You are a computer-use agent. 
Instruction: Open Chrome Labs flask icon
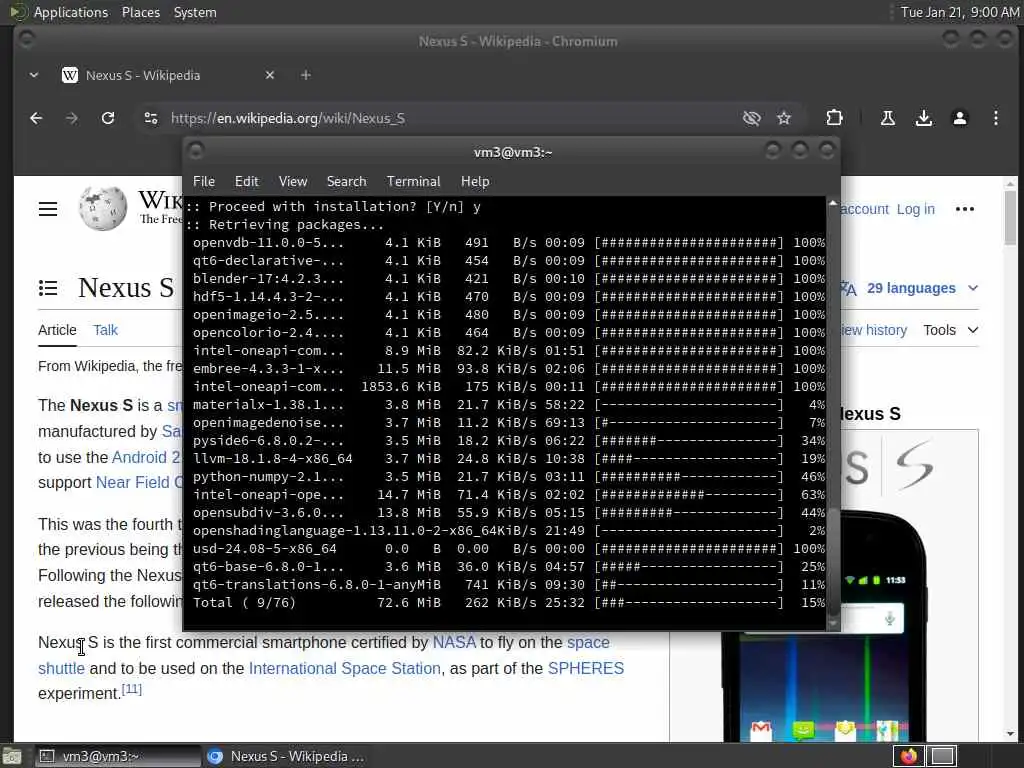point(888,118)
